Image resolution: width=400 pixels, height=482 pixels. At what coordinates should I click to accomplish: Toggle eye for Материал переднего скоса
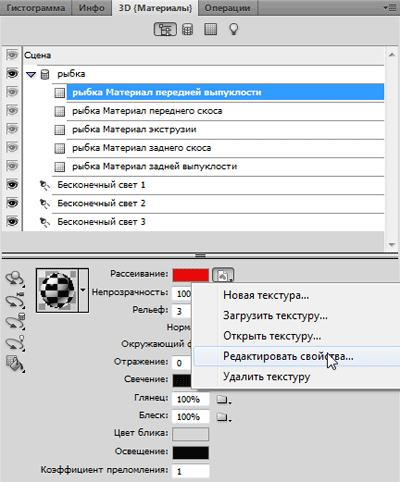pyautogui.click(x=12, y=110)
